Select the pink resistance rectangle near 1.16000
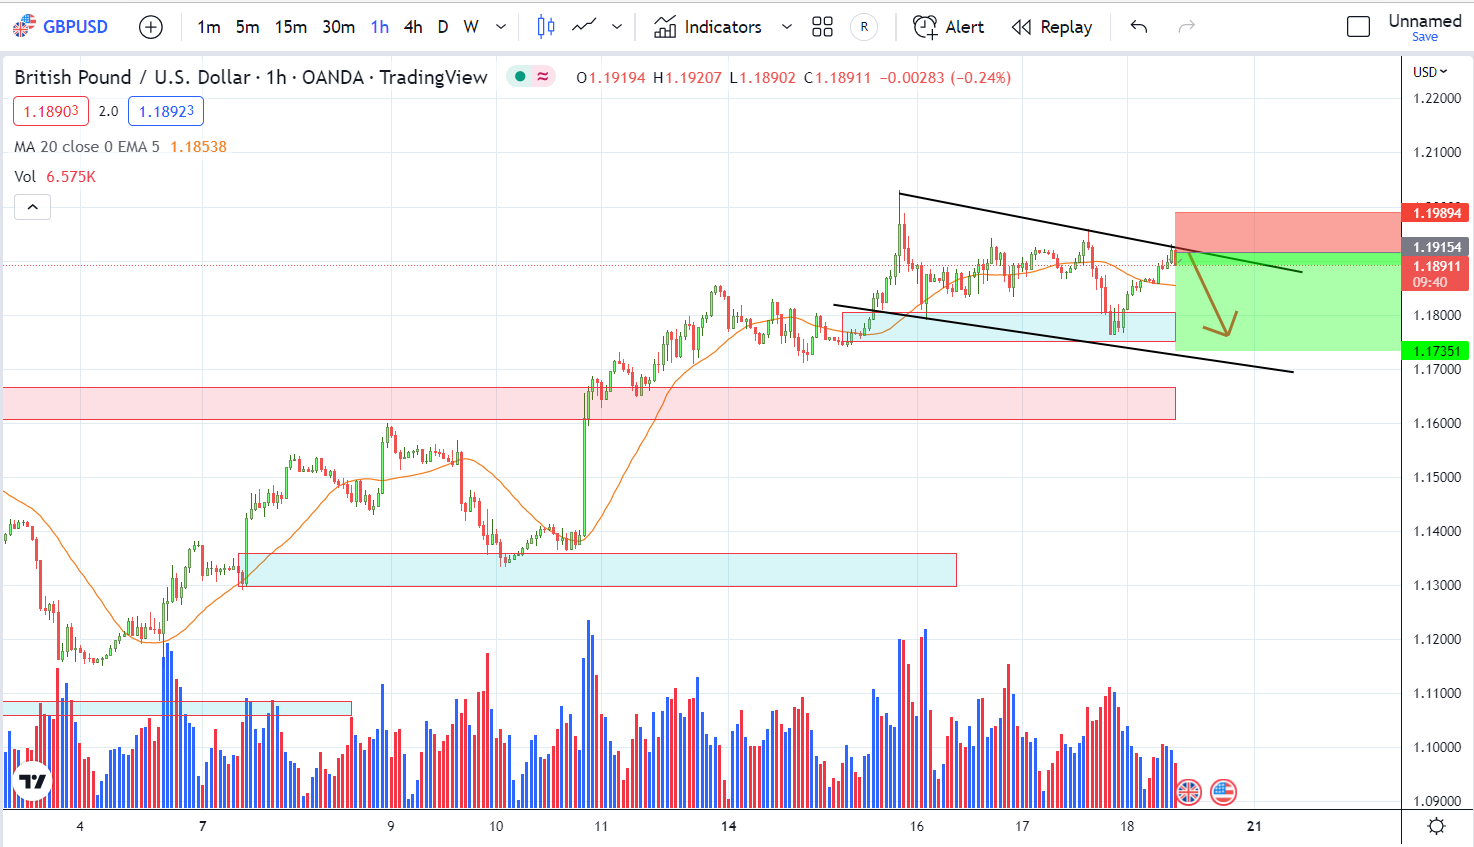The image size is (1474, 847). 588,403
